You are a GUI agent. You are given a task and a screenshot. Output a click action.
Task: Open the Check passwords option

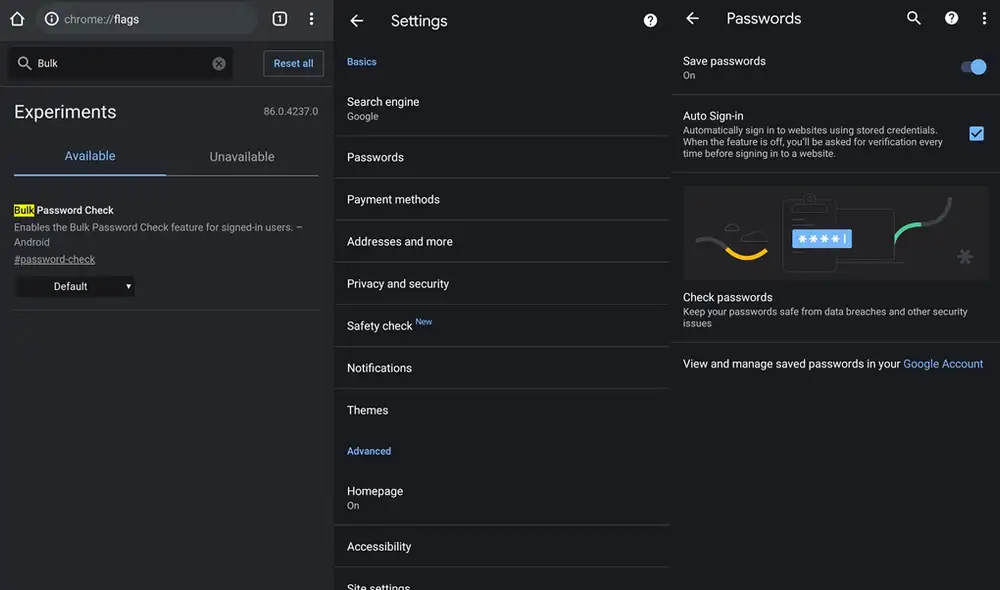point(728,297)
